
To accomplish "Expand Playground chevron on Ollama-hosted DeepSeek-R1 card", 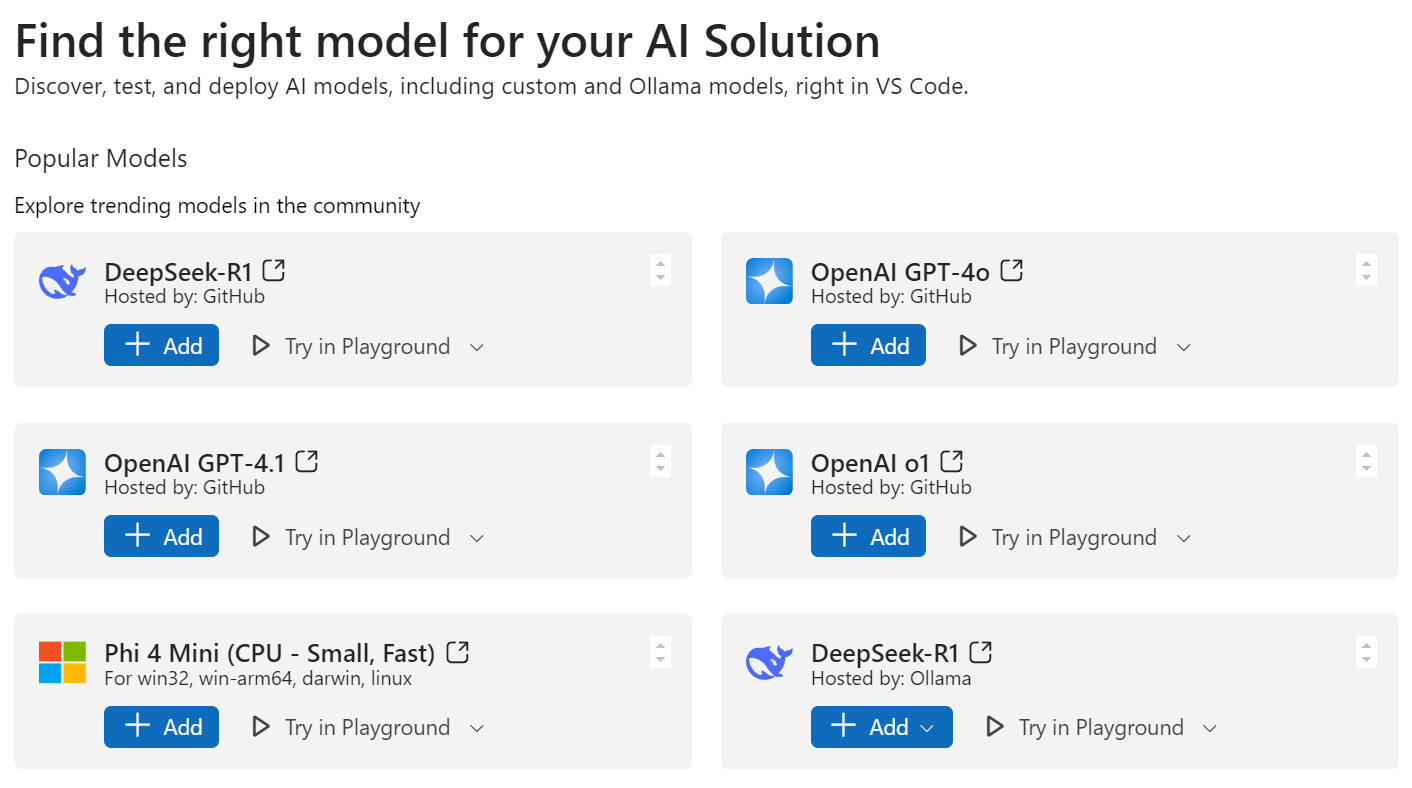I will (1210, 728).
